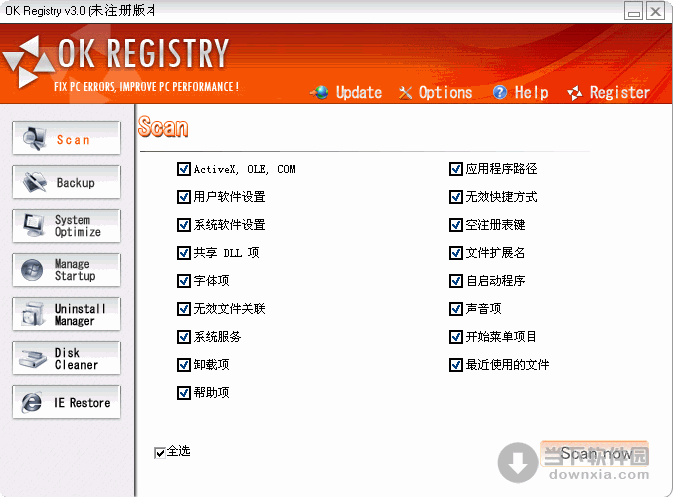This screenshot has height=497, width=673.
Task: Uncheck the 卸载项 checkbox
Action: (x=184, y=365)
